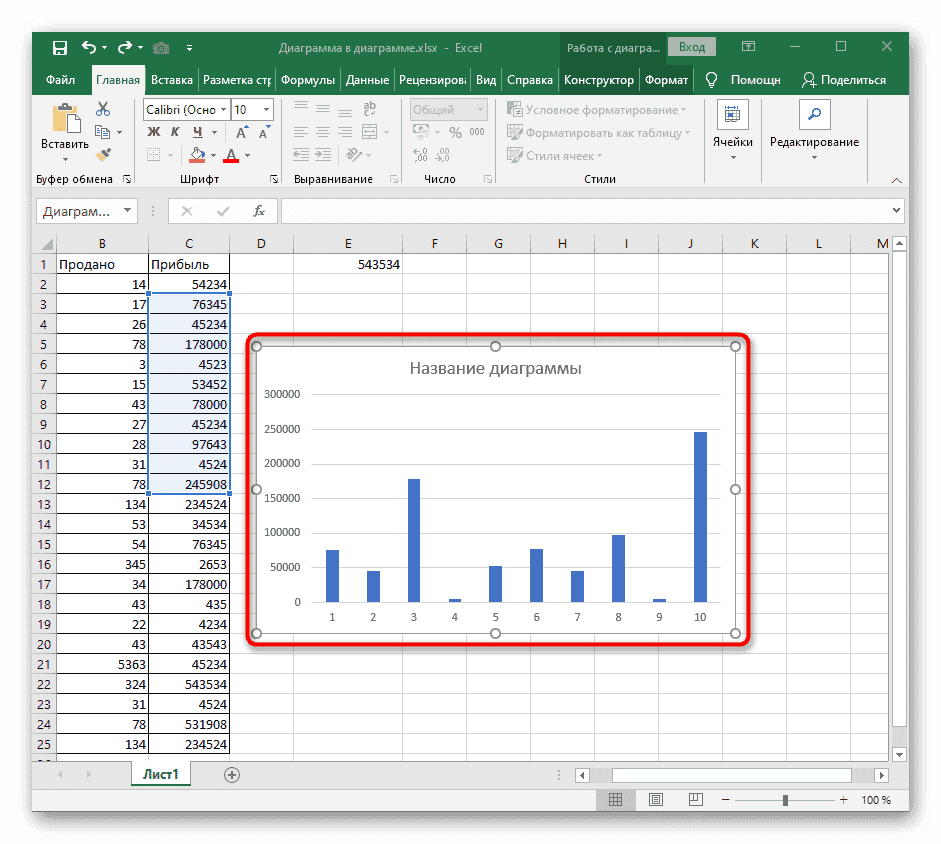Toggle Bold formatting (Ж)
Screen dimensions: 941x844
154,132
